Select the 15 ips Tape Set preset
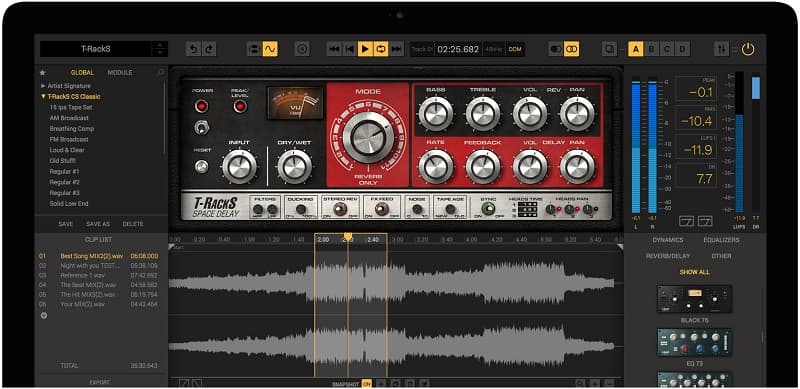800x389 pixels. tap(71, 107)
